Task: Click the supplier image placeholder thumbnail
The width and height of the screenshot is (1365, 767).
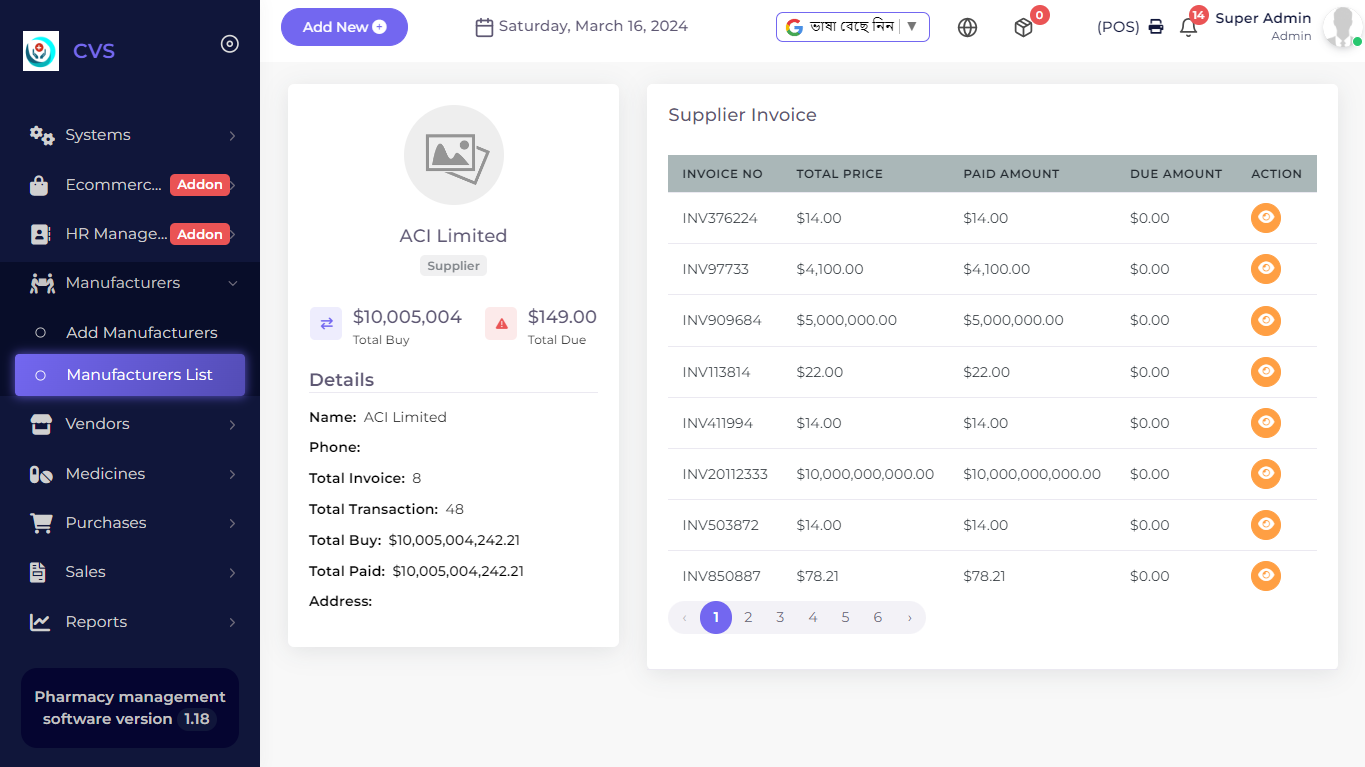Action: point(454,155)
